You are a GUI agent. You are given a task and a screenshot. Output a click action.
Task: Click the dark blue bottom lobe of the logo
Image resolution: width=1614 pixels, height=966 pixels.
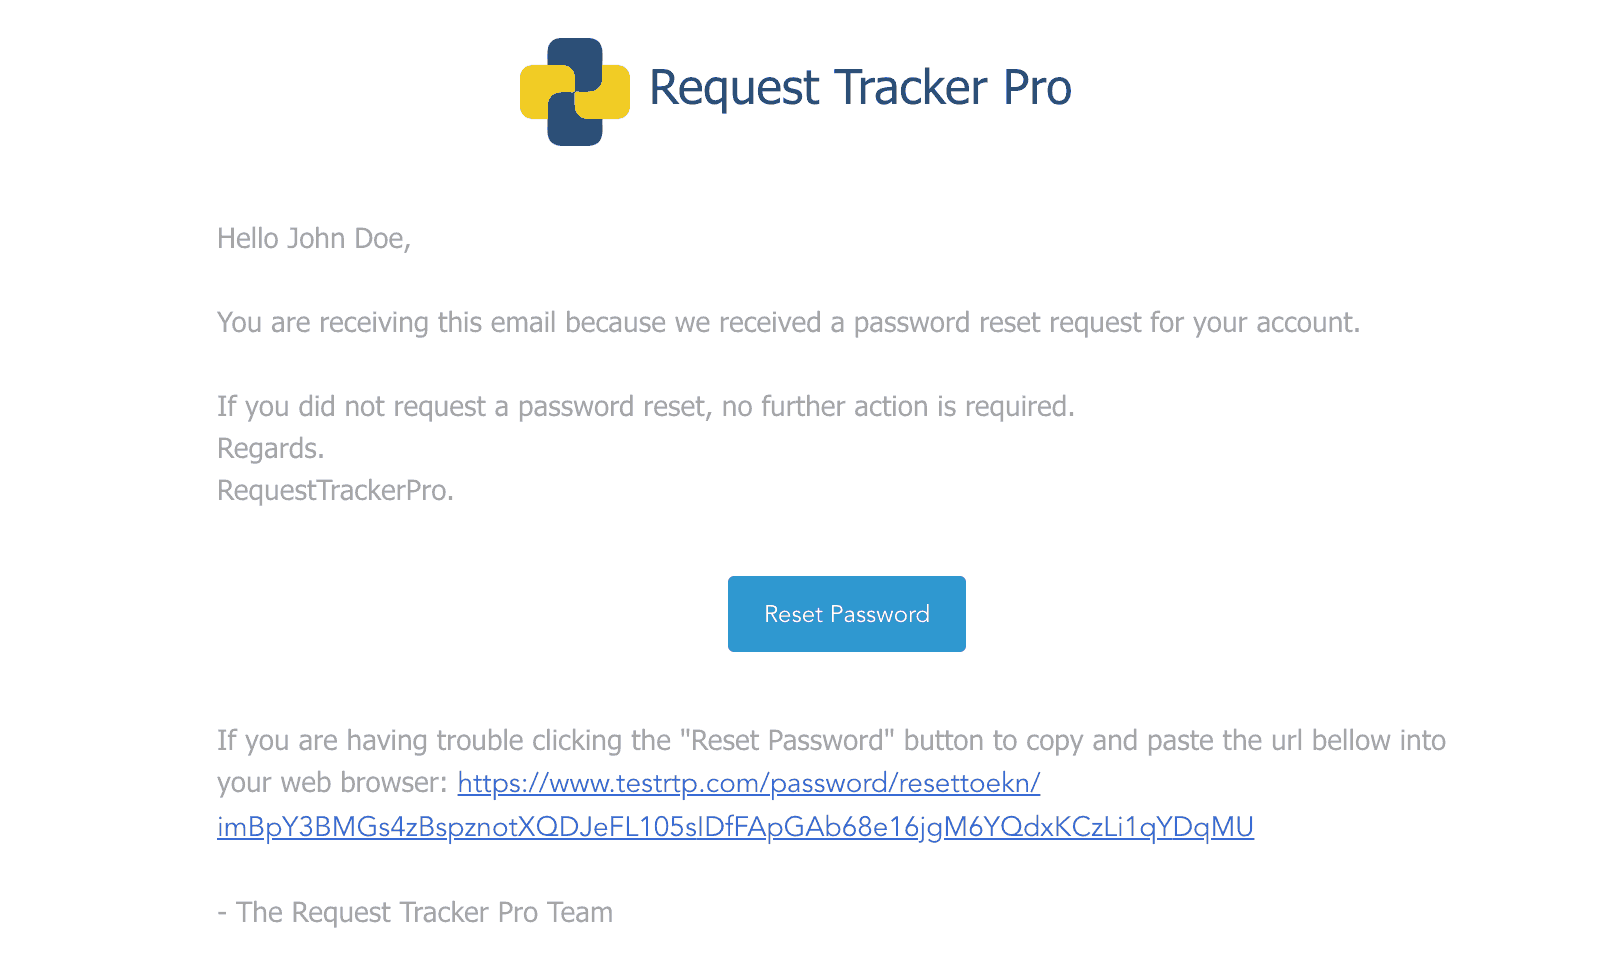click(575, 122)
